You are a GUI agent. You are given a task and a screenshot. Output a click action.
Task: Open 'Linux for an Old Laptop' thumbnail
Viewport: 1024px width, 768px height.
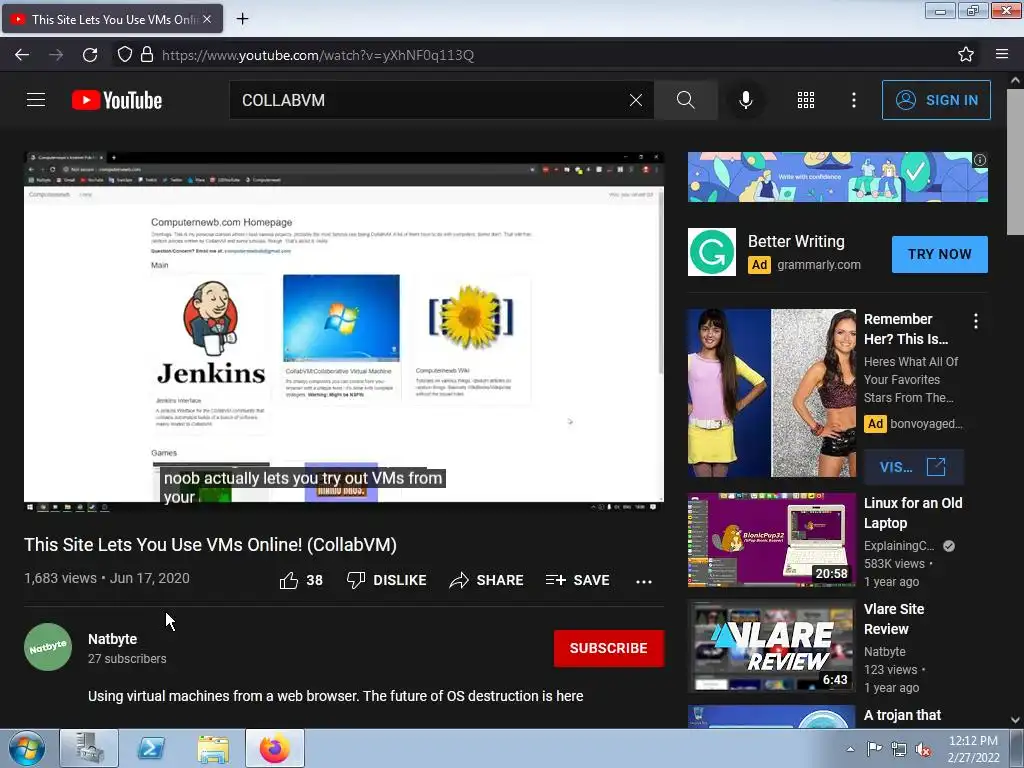click(x=771, y=540)
